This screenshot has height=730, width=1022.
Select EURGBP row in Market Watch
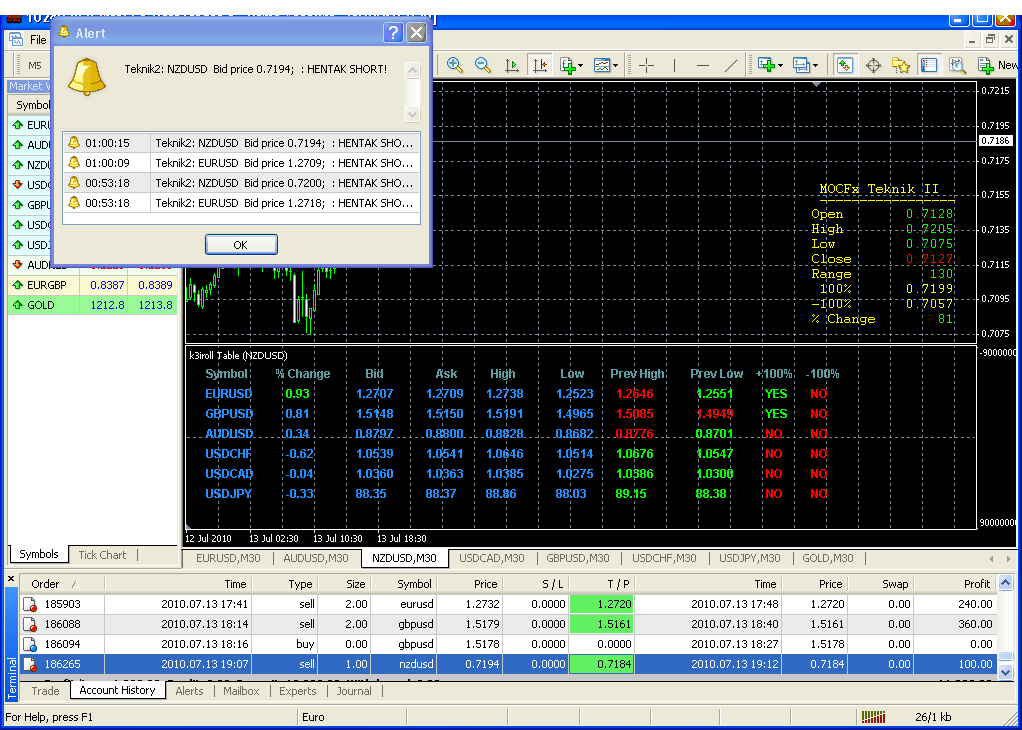click(93, 285)
